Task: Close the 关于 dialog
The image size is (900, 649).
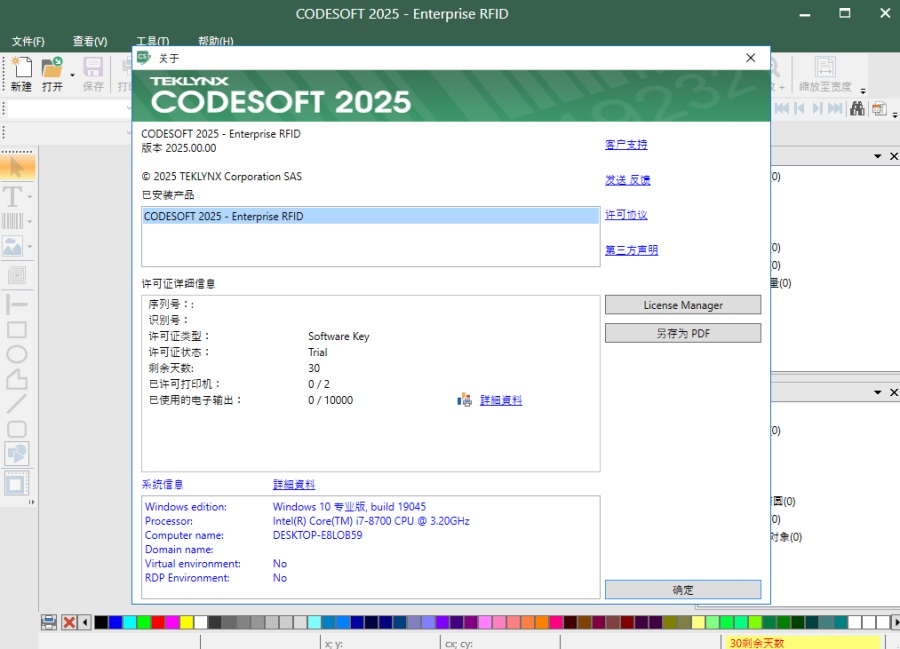Action: point(751,58)
